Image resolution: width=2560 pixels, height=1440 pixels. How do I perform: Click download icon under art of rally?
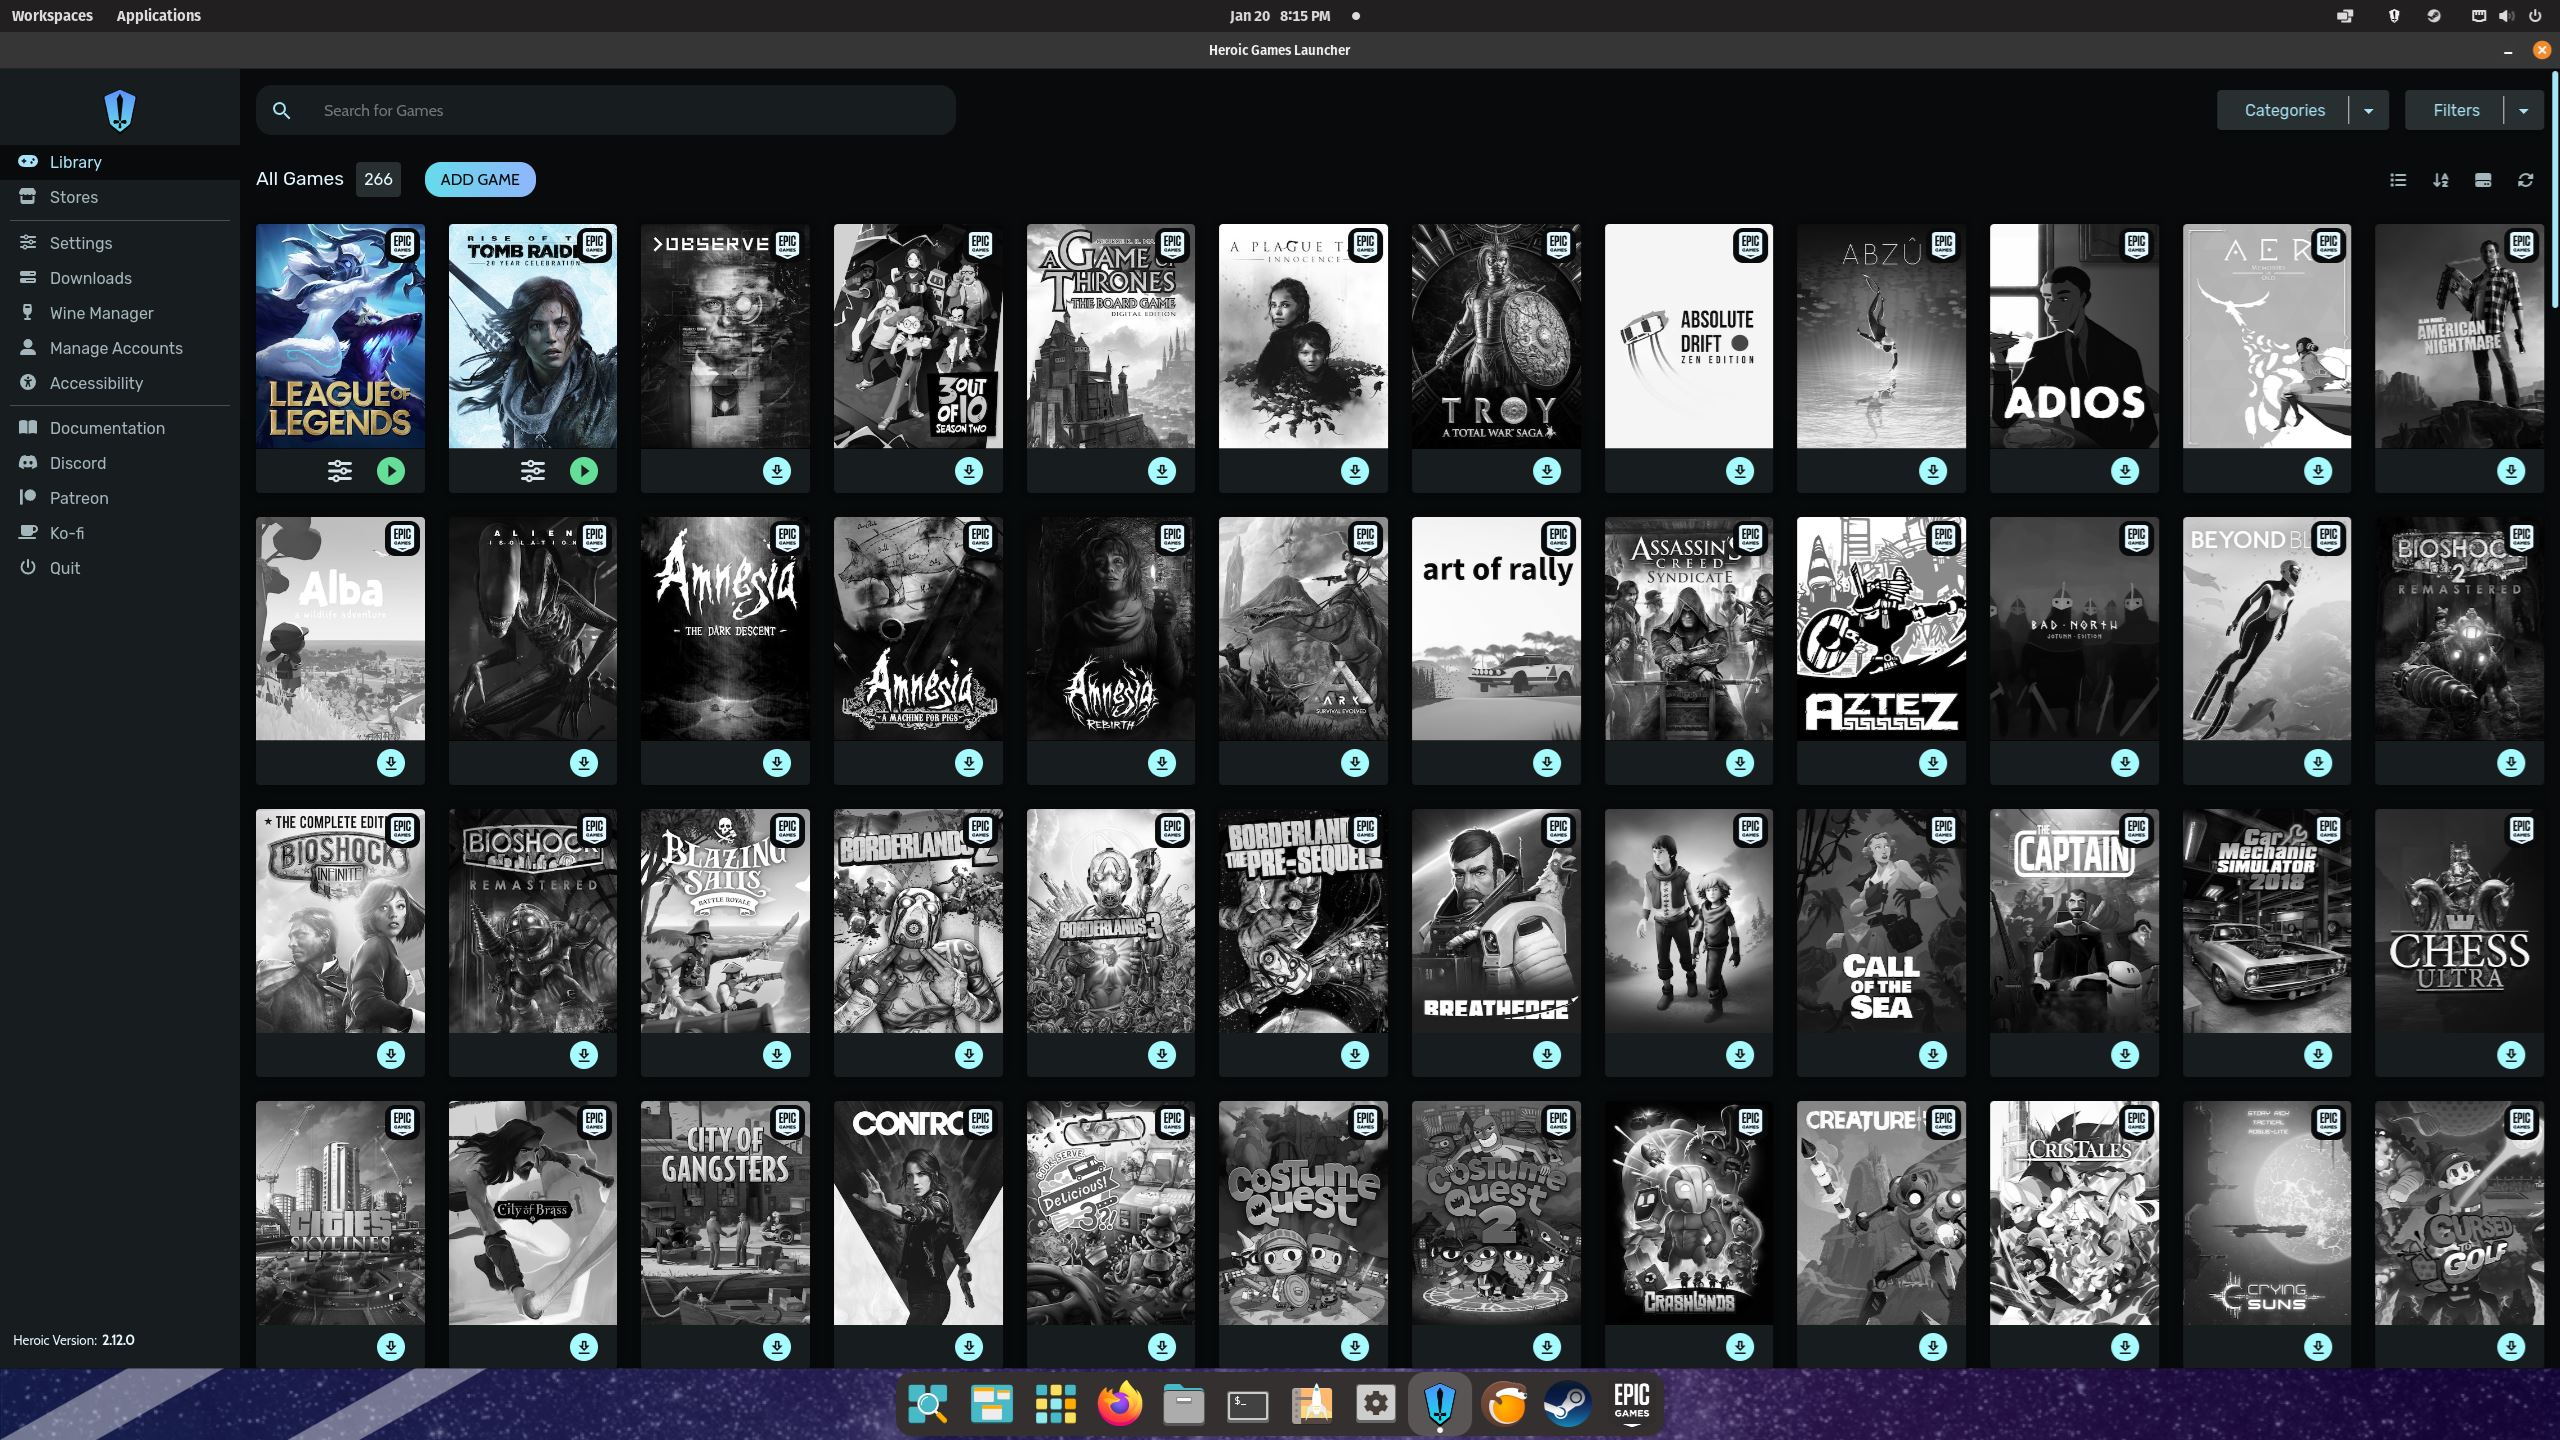click(1547, 763)
